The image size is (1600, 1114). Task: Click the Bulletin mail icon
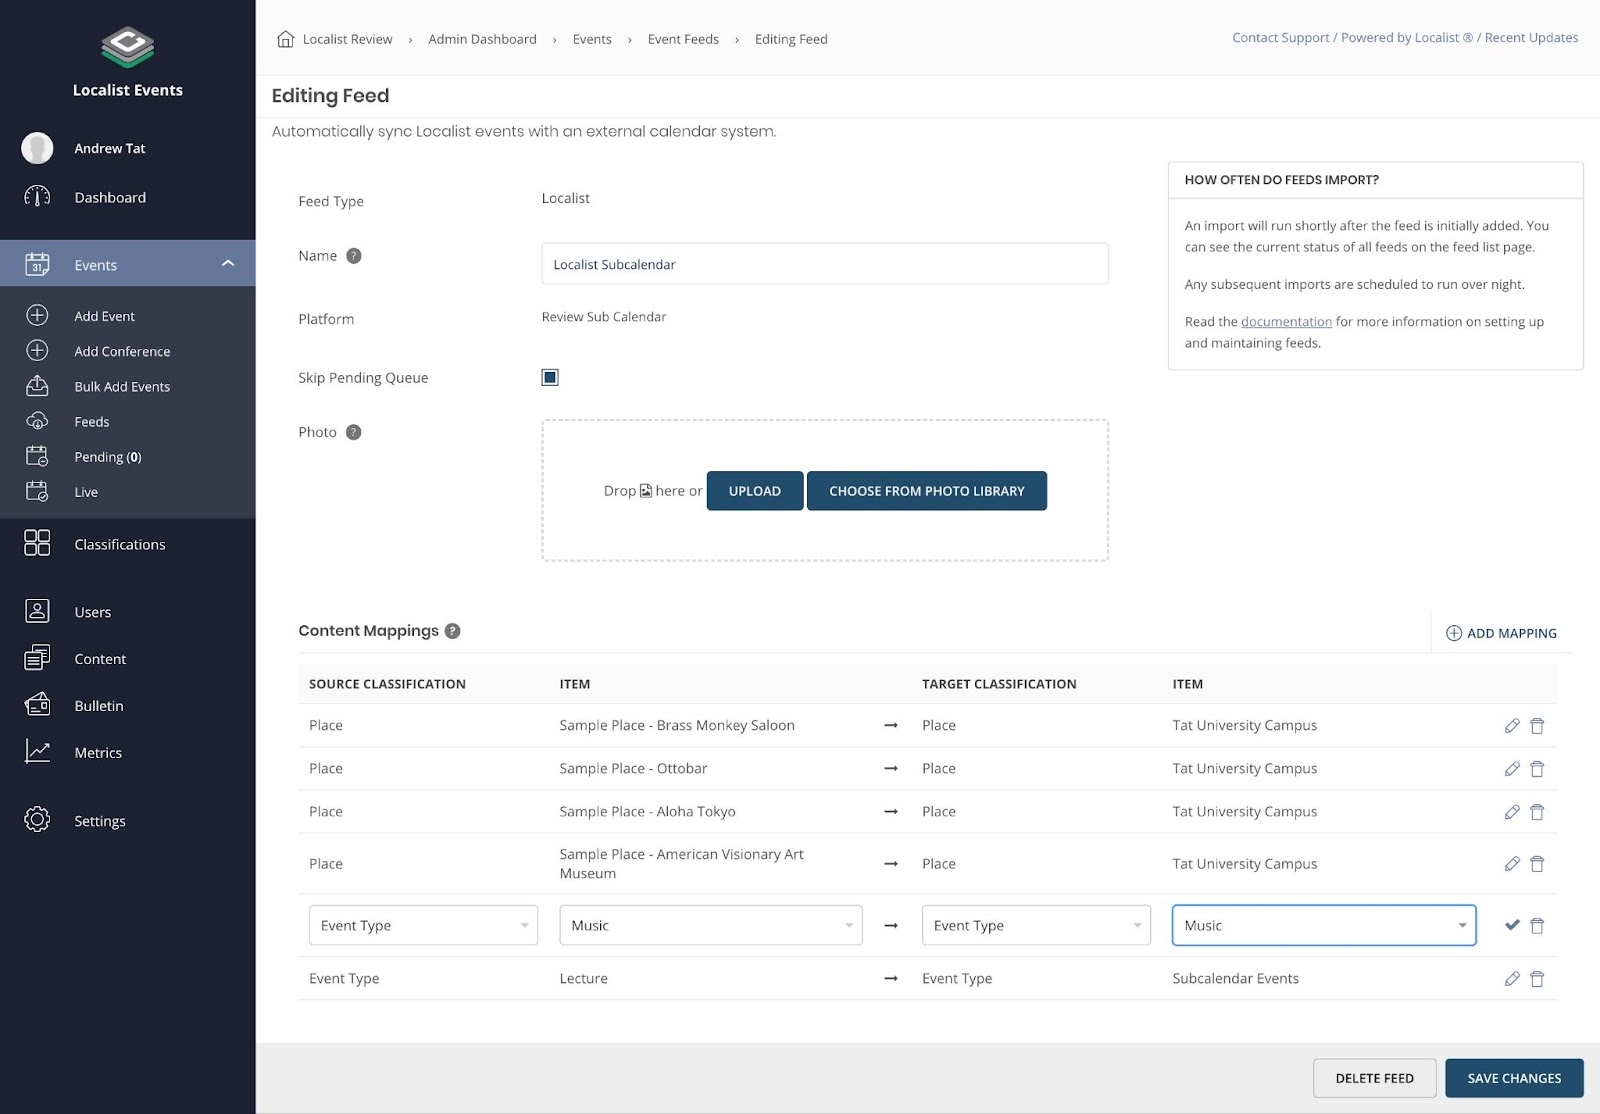coord(37,705)
